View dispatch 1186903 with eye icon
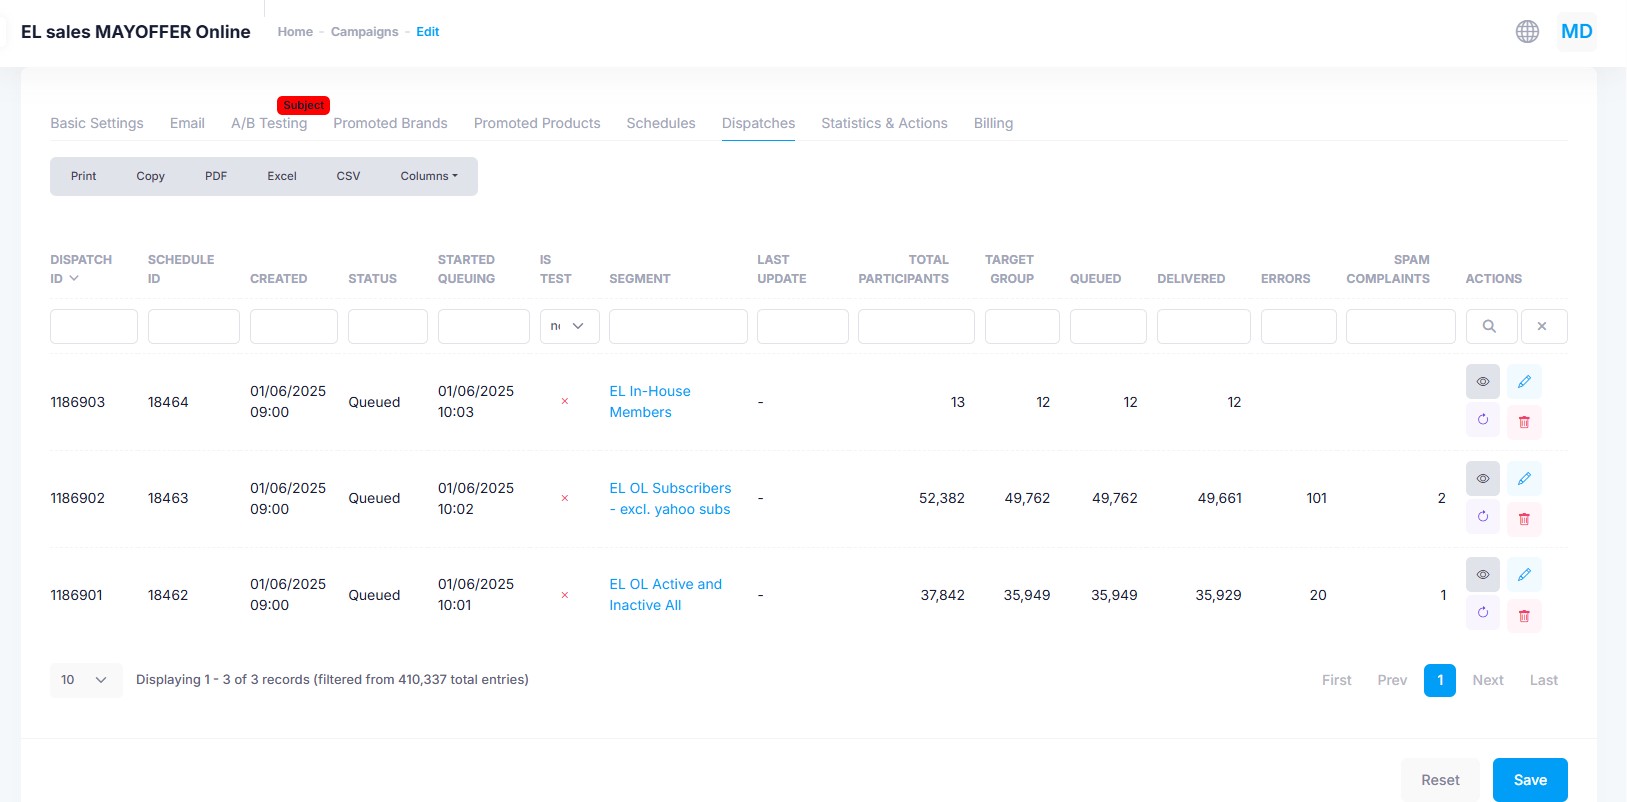 1483,381
